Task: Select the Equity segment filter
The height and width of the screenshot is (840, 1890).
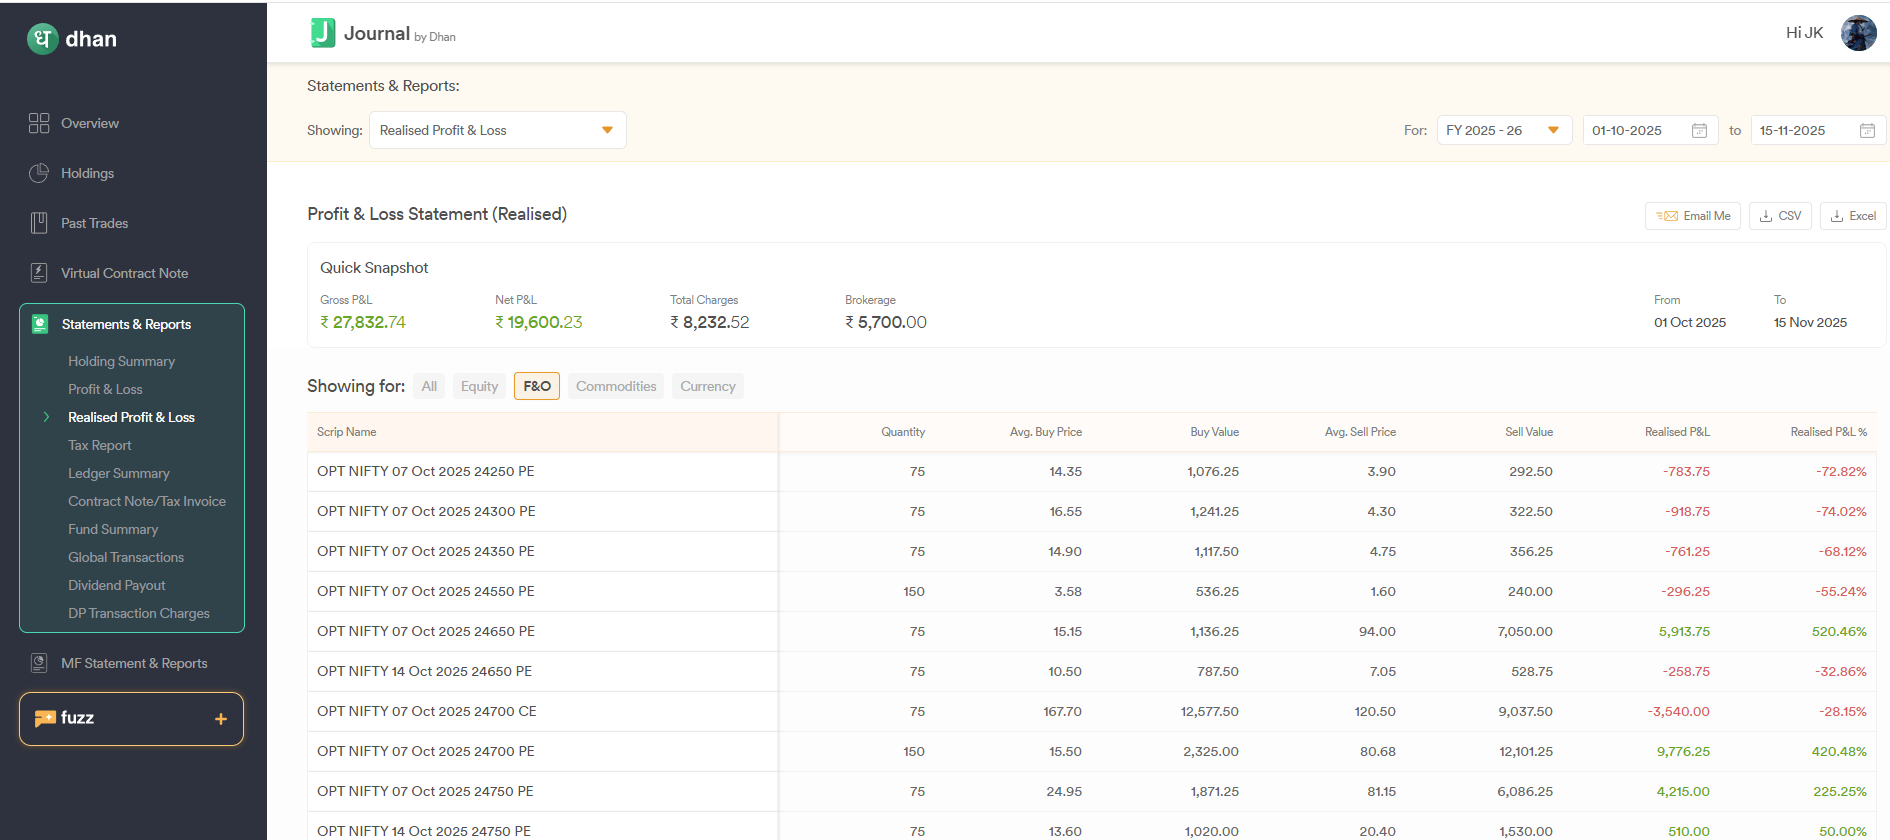Action: [479, 386]
